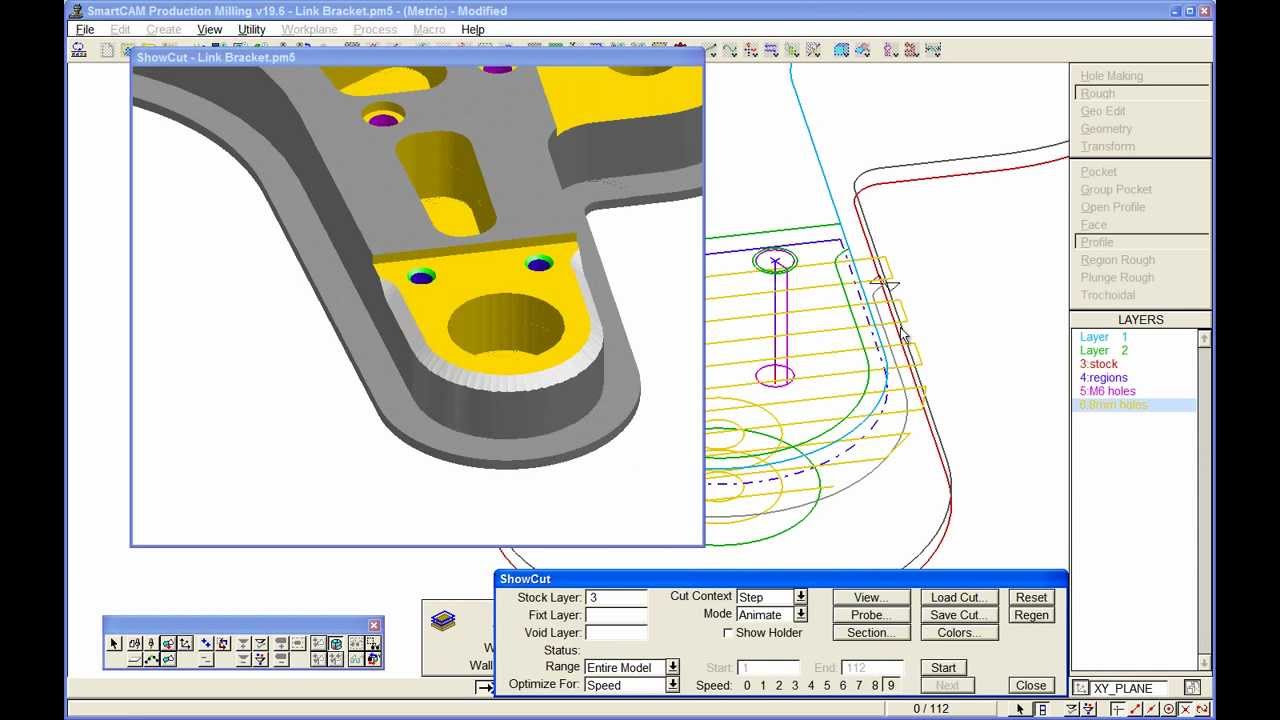Open the View menu

pos(209,30)
